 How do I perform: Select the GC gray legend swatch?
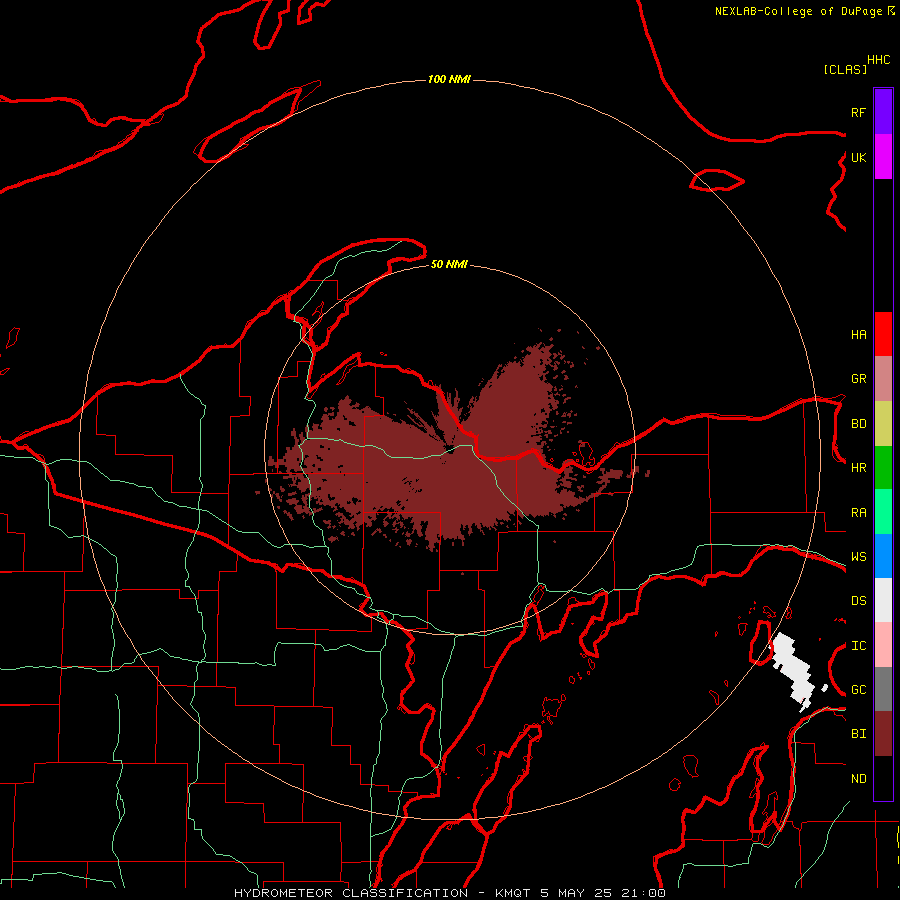883,689
